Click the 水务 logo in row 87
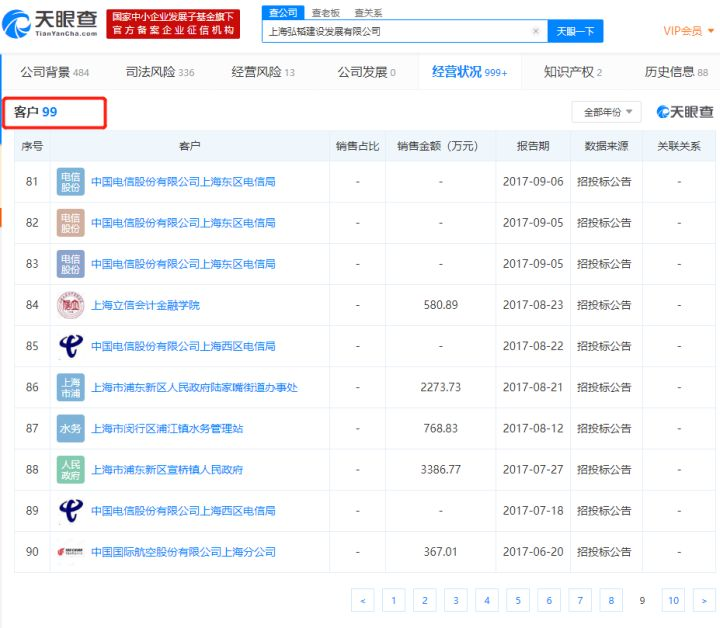The image size is (720, 628). (x=70, y=428)
